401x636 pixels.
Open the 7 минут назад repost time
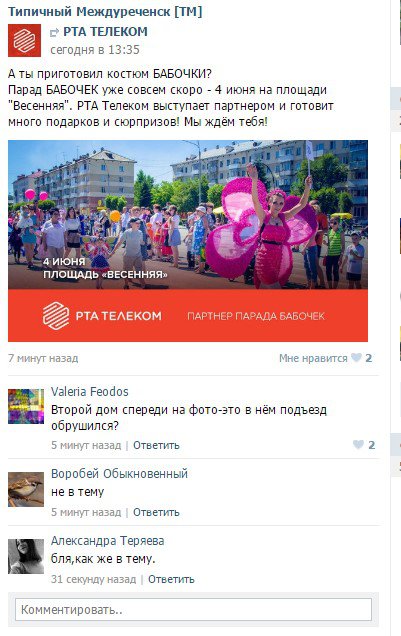[x=43, y=359]
